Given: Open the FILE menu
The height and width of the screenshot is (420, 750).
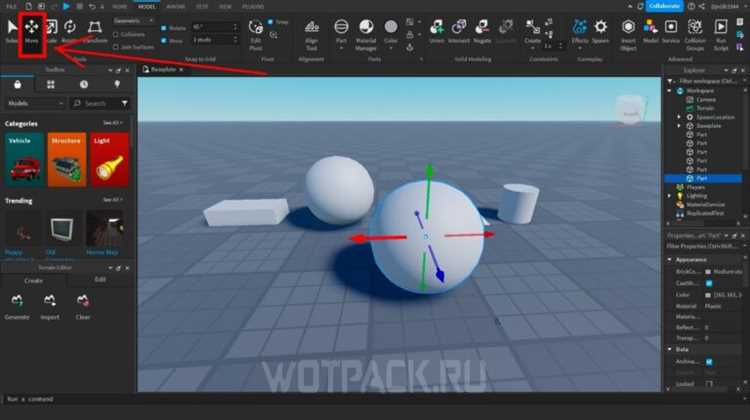Looking at the screenshot, I should pos(11,7).
